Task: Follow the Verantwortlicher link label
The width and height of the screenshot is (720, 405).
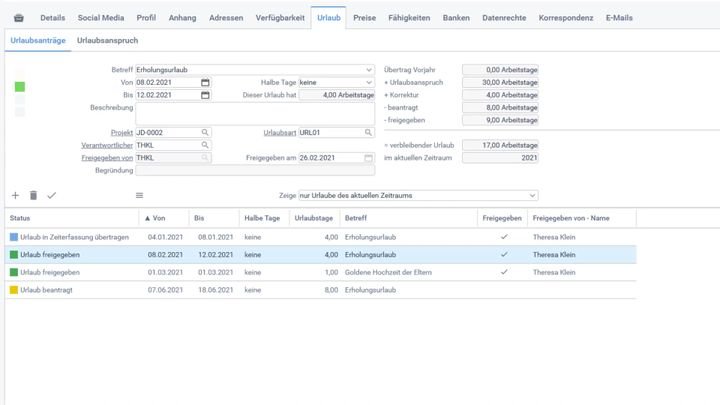Action: coord(107,144)
